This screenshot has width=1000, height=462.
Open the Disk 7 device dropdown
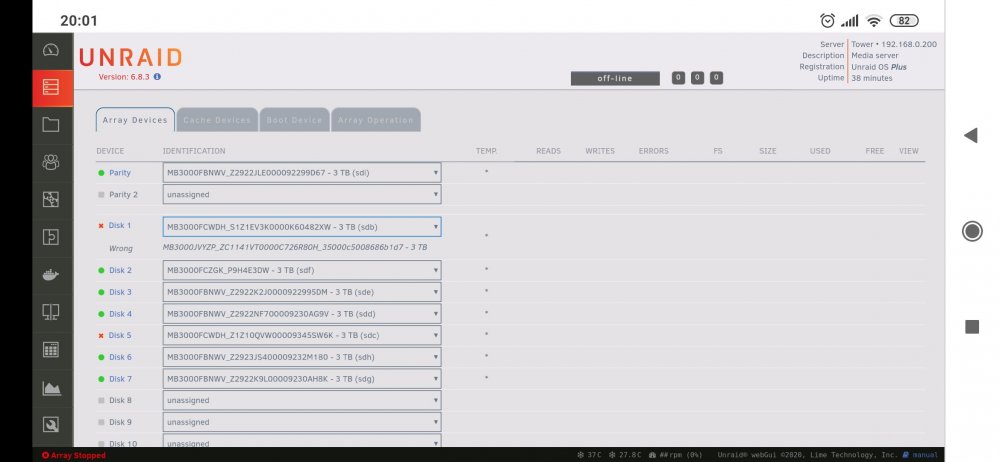(x=302, y=378)
